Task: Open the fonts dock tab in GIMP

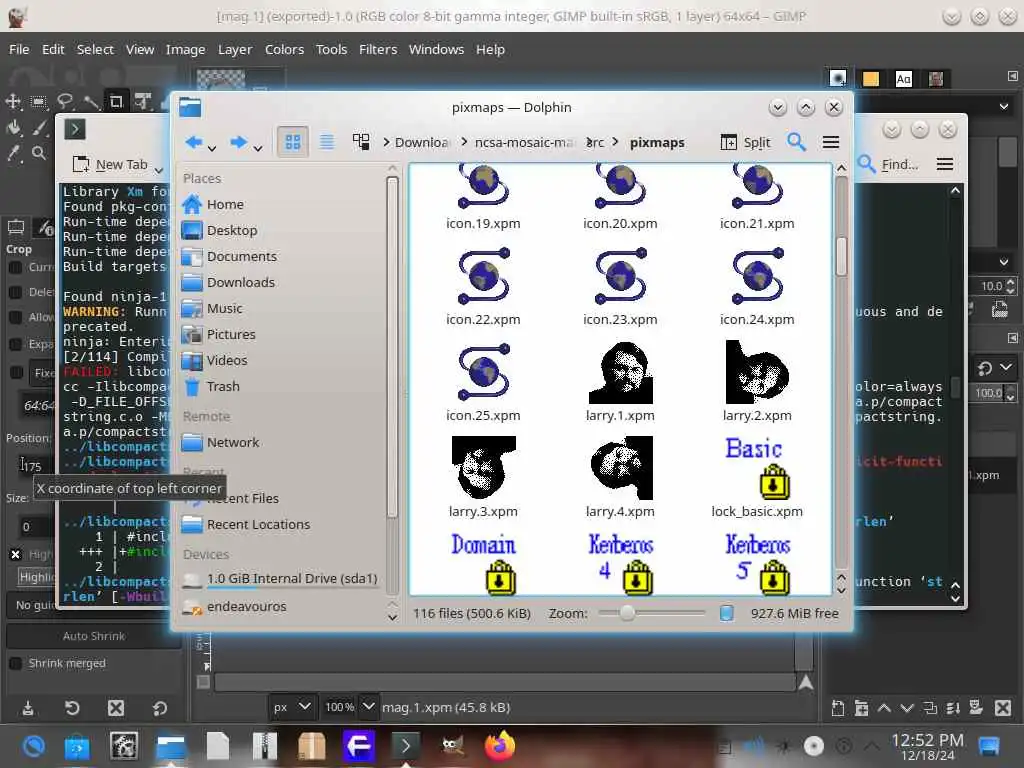Action: point(904,79)
